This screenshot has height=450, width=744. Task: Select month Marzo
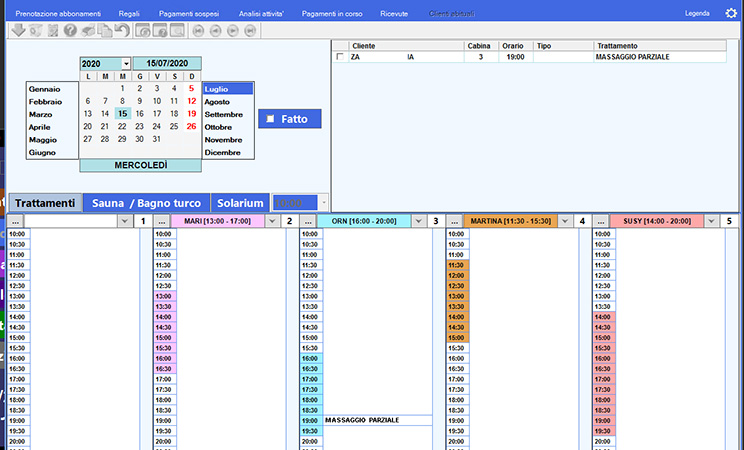click(x=40, y=114)
